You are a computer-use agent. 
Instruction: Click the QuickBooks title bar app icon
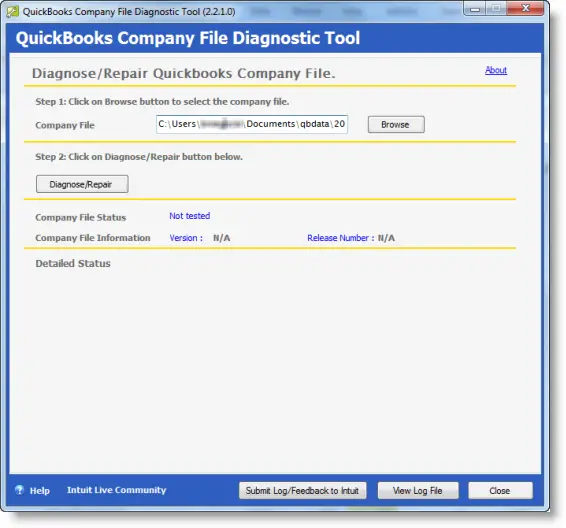coord(13,12)
